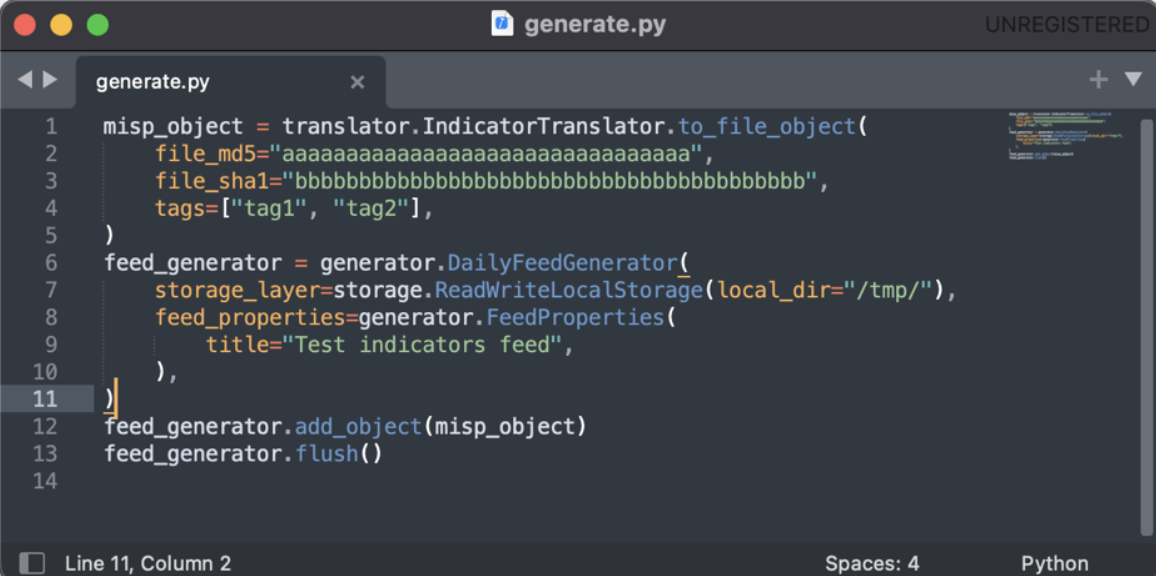This screenshot has width=1156, height=576.
Task: Place cursor on the flush() call
Action: (x=327, y=454)
